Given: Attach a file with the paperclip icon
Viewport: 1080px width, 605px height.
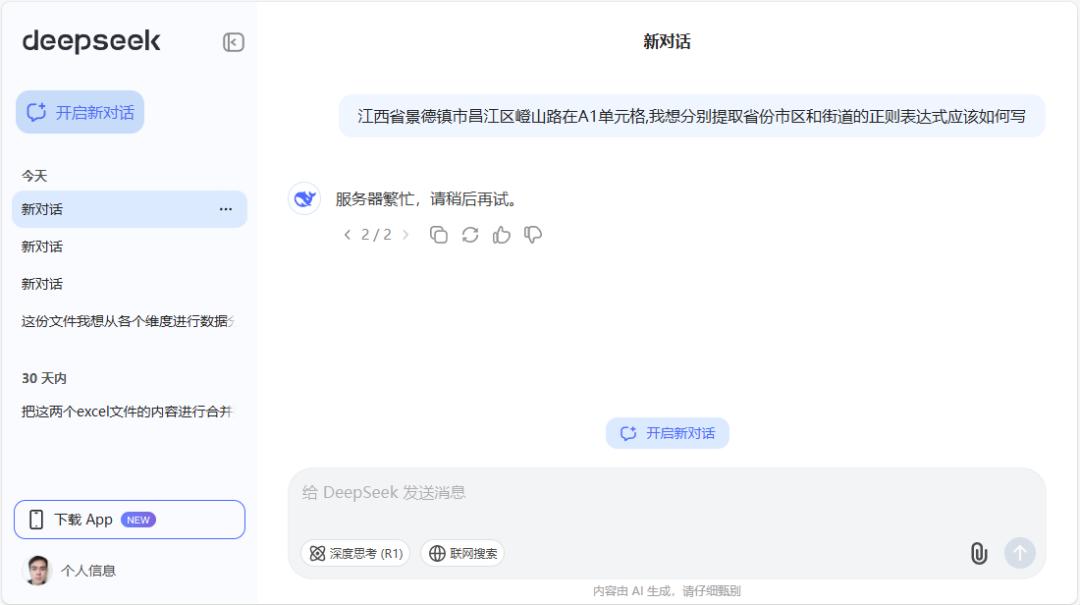Looking at the screenshot, I should pyautogui.click(x=978, y=553).
